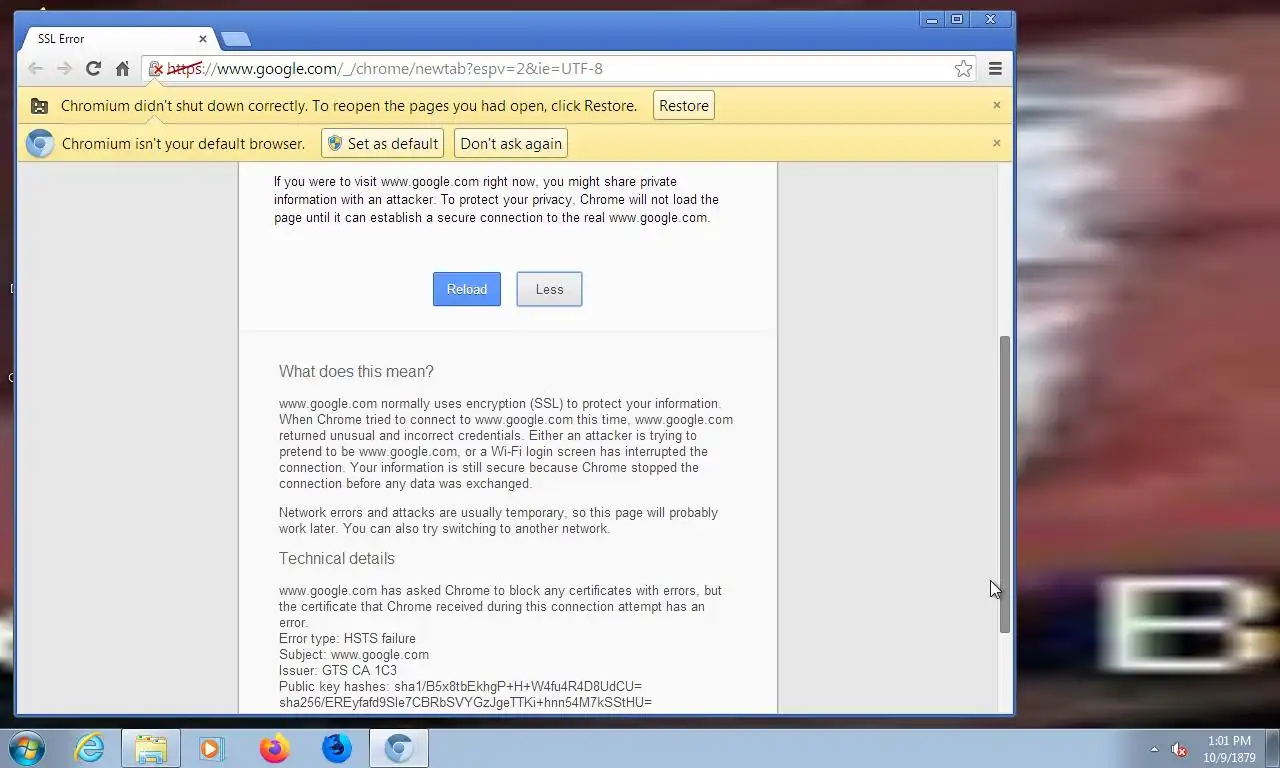Open a new tab
This screenshot has height=768, width=1280.
pos(235,39)
